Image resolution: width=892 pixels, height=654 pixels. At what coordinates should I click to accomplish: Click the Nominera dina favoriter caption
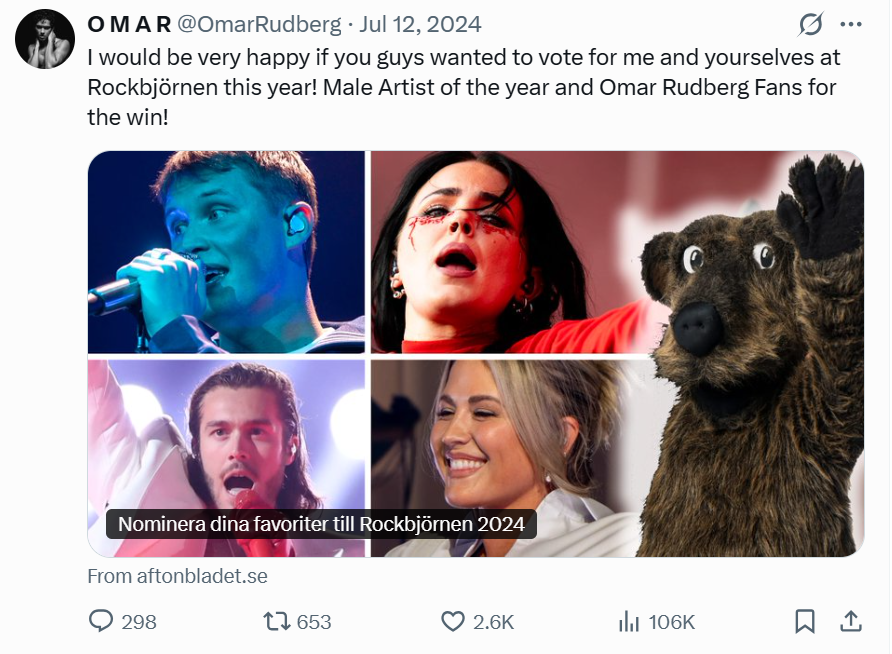click(321, 523)
